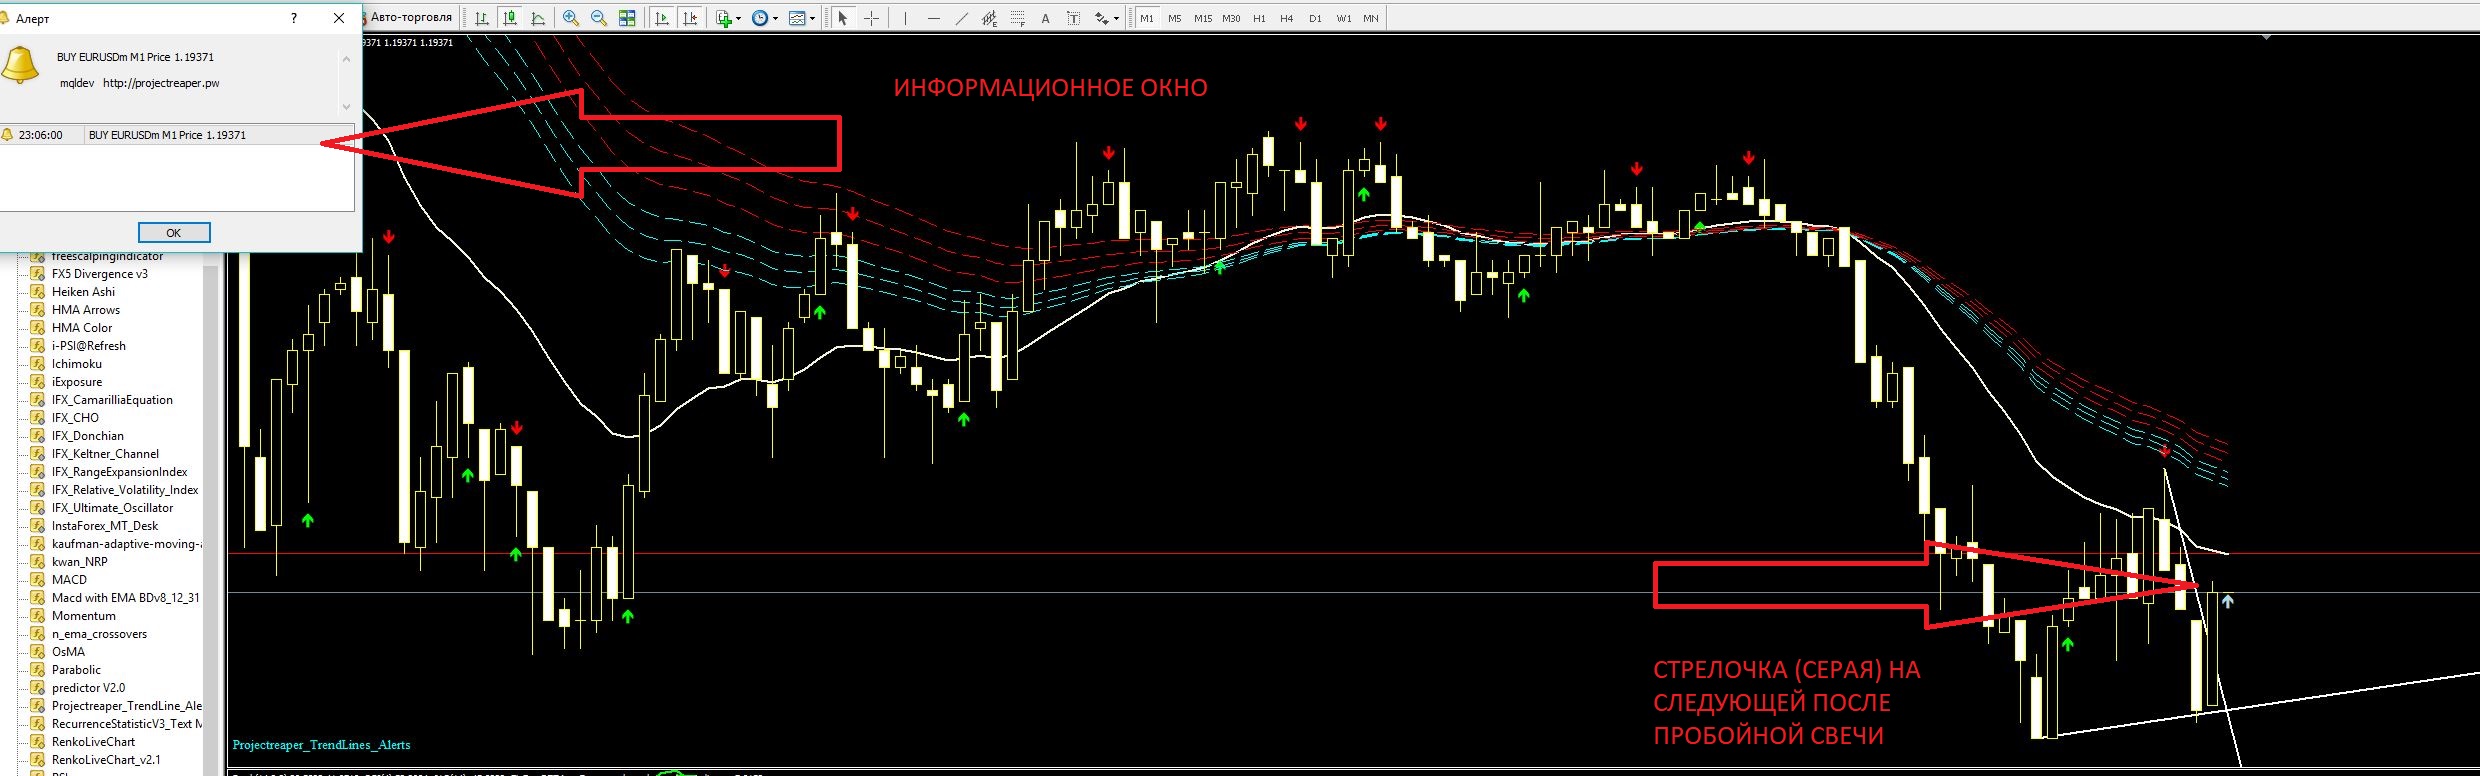
Task: Zoom out of the chart
Action: click(599, 18)
